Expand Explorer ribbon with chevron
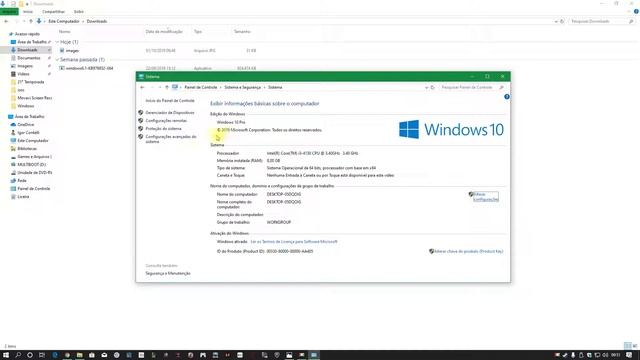The height and width of the screenshot is (360, 640). pos(629,11)
